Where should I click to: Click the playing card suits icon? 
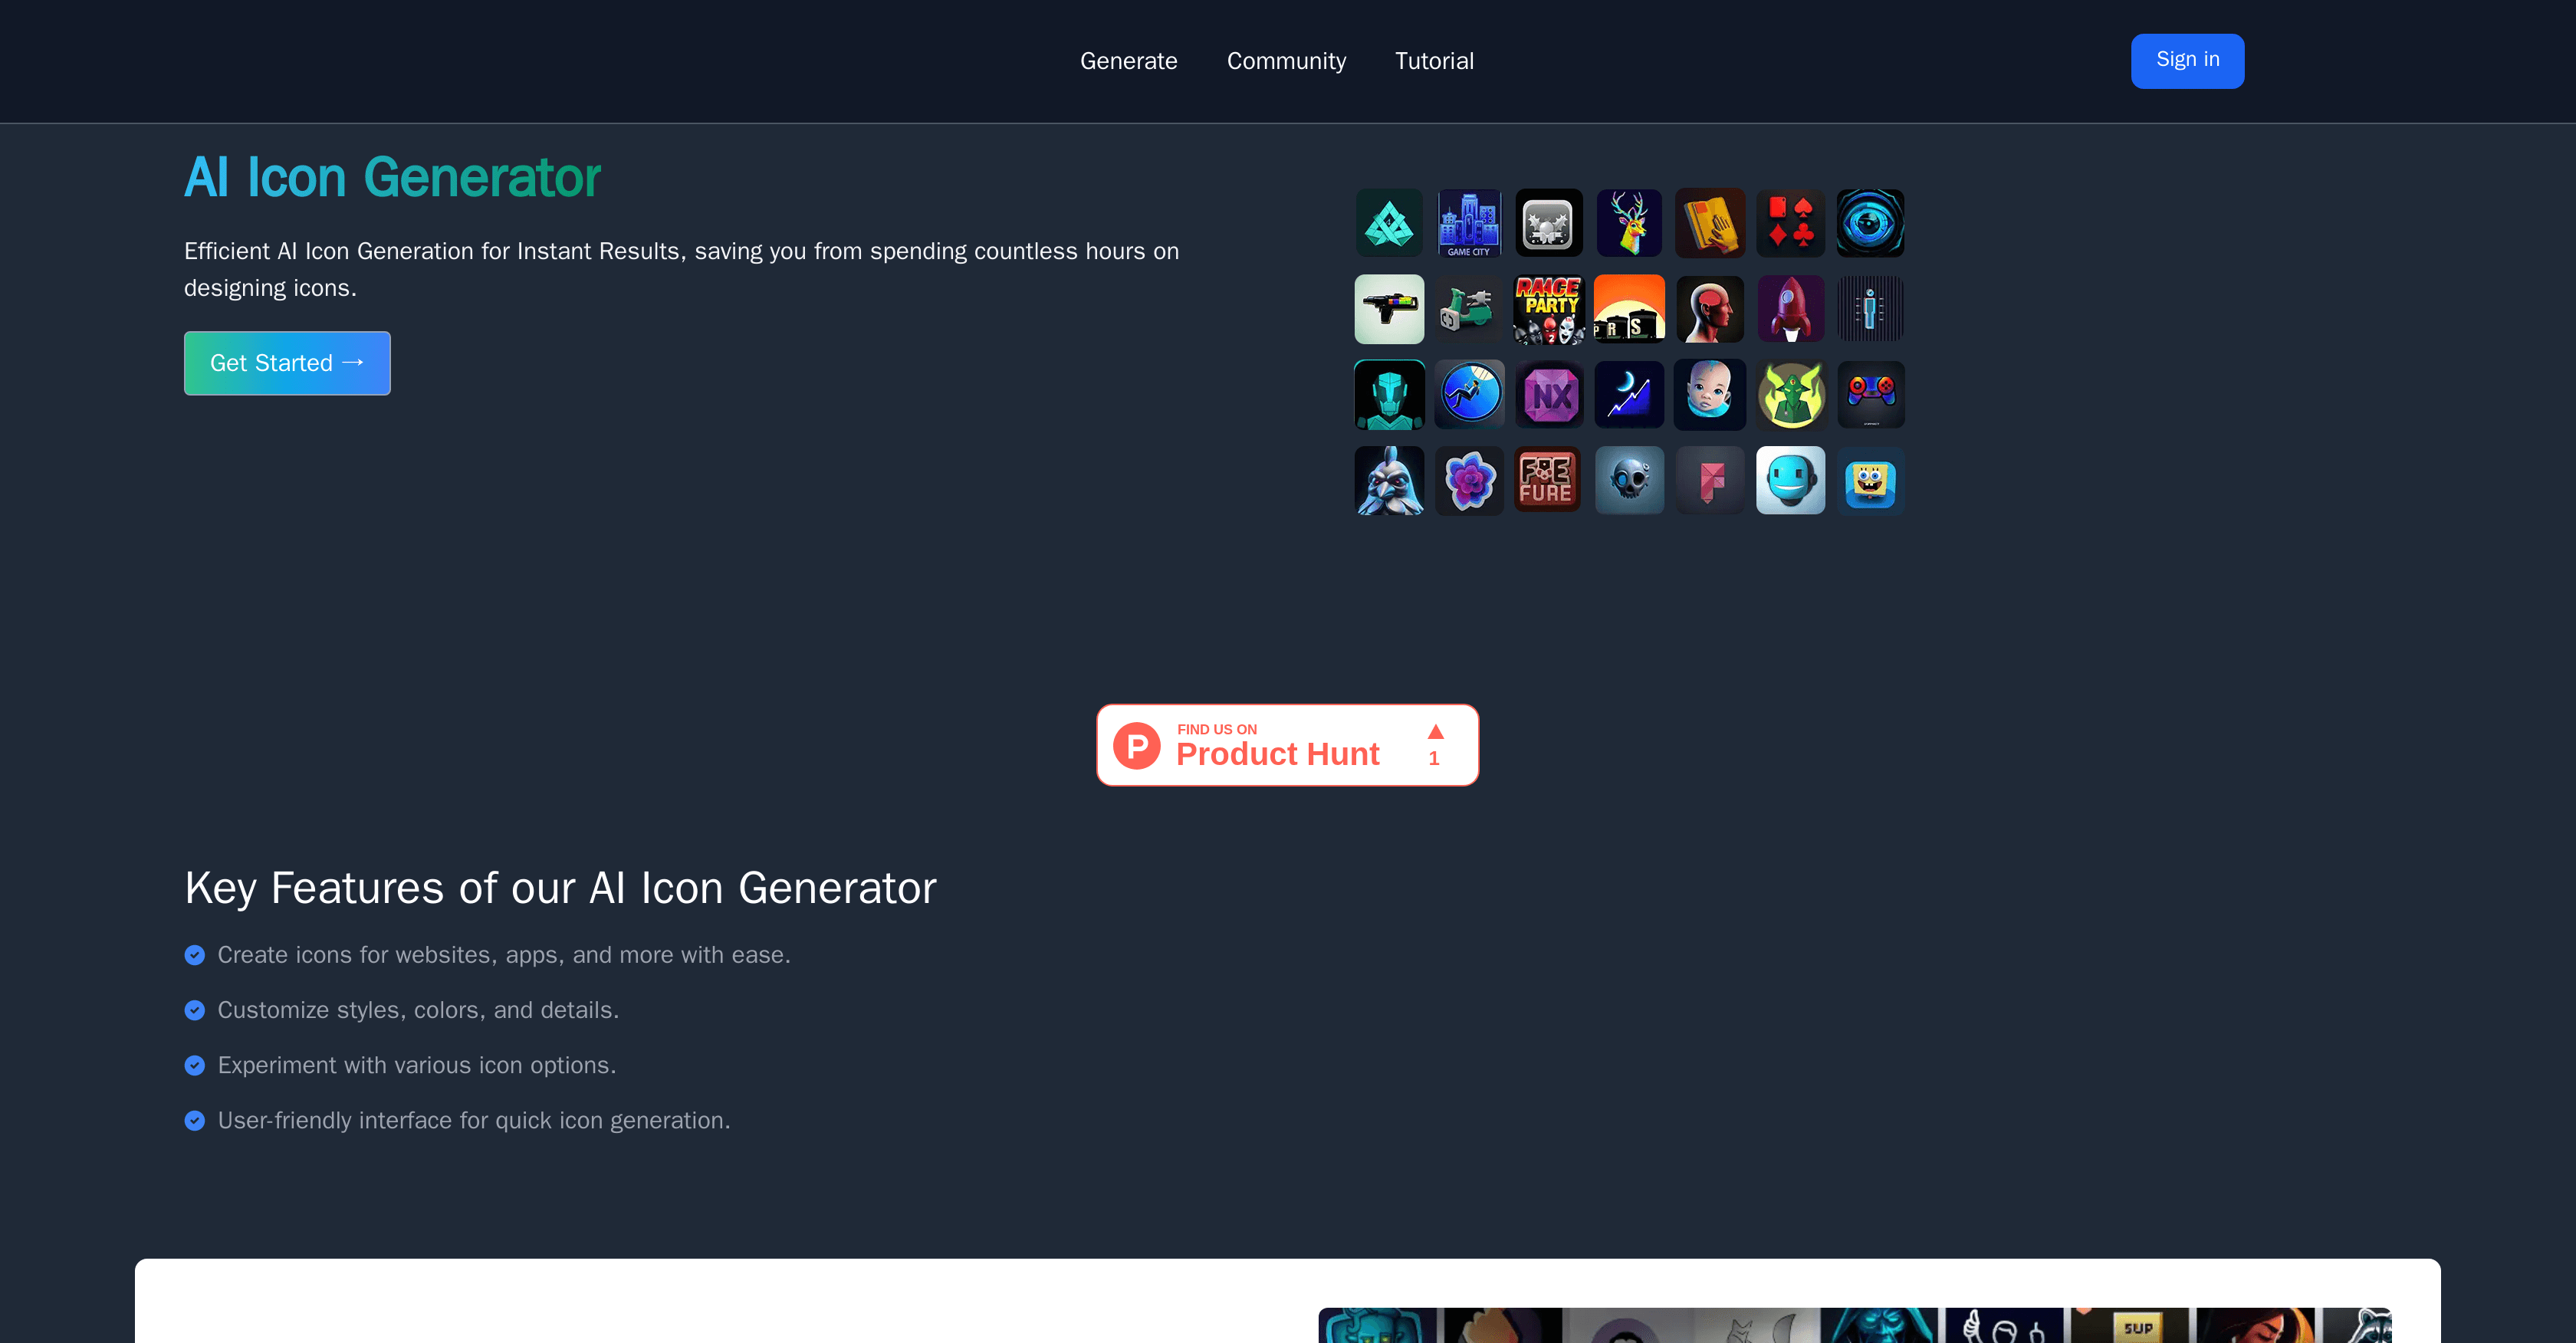point(1790,223)
